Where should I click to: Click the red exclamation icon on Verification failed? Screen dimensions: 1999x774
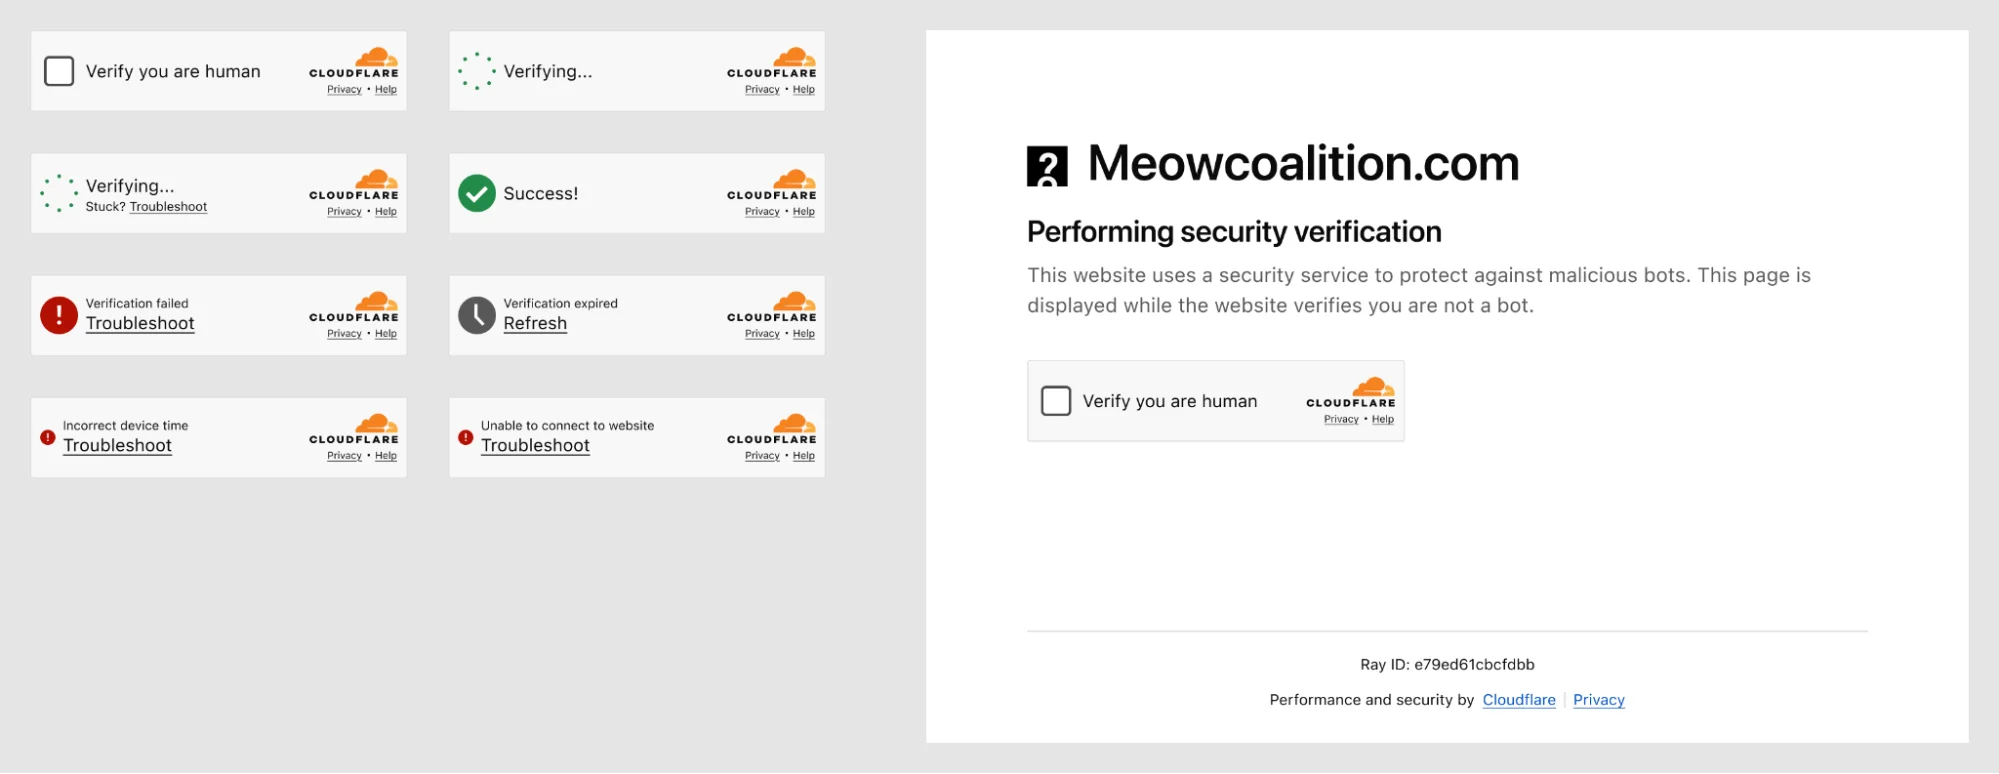point(60,313)
